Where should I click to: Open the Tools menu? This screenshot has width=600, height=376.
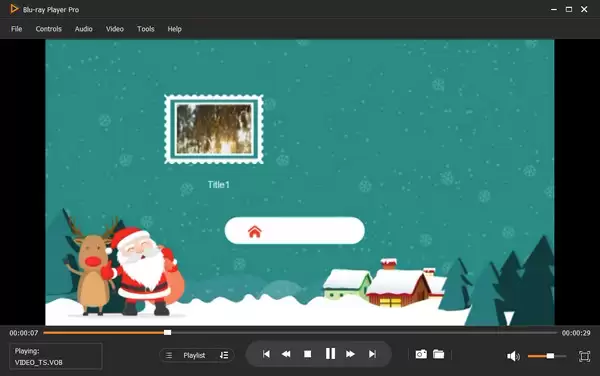(x=146, y=29)
